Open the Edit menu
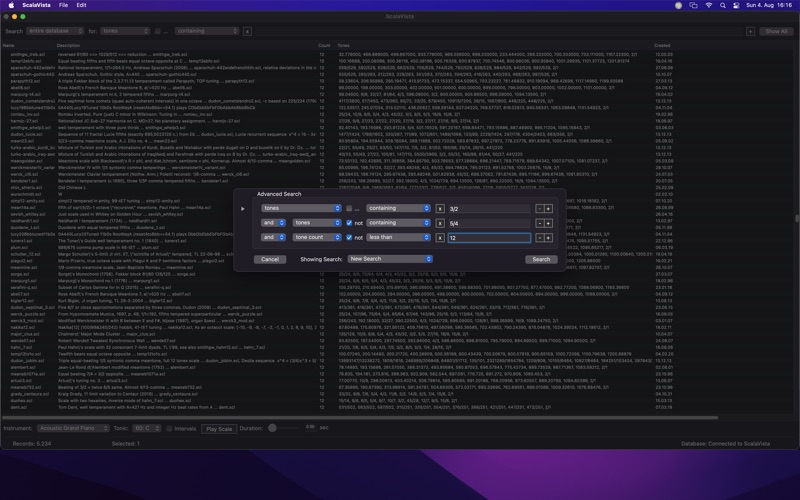This screenshot has width=800, height=500. tap(82, 5)
